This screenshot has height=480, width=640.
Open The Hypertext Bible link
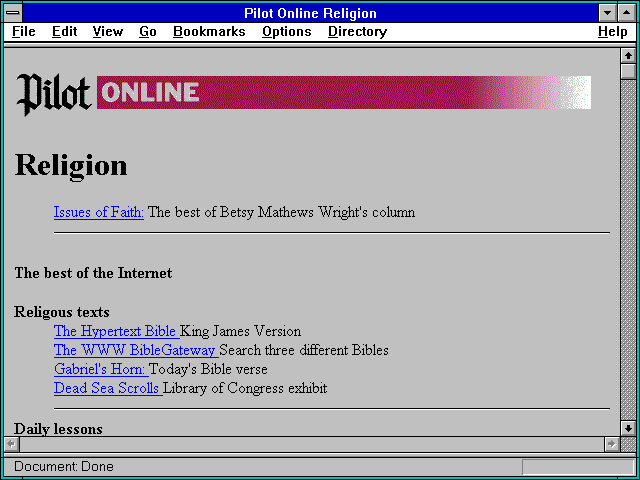tap(117, 331)
